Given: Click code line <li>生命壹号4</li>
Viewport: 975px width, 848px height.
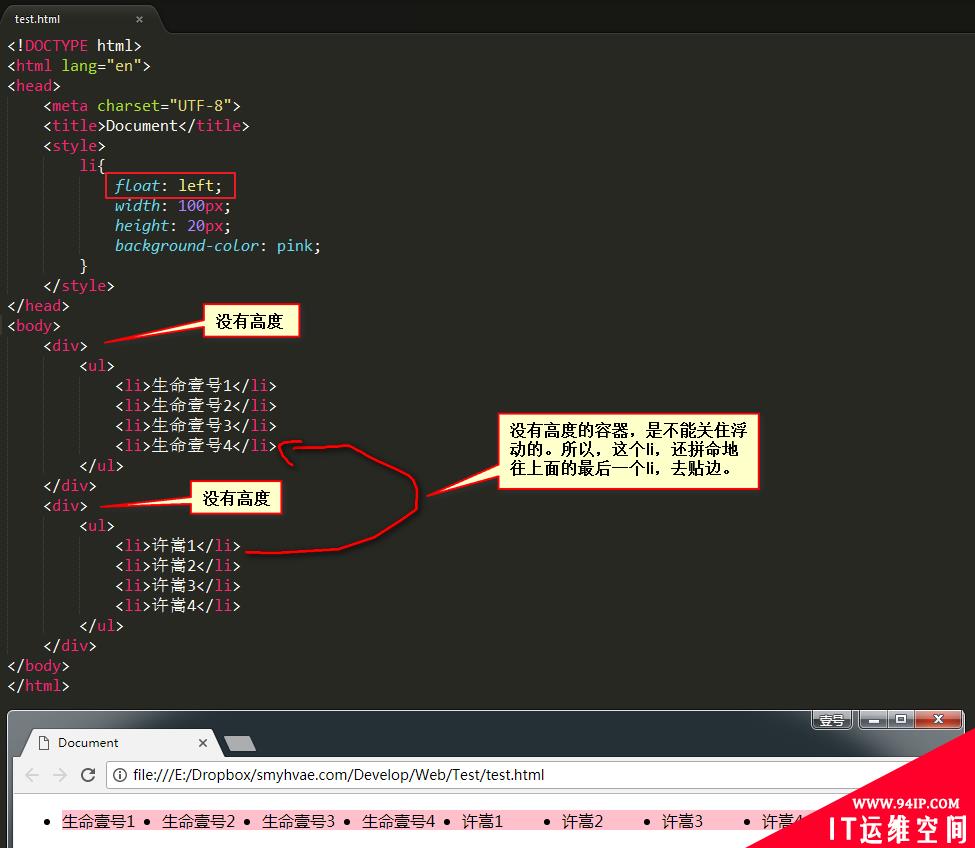Looking at the screenshot, I should (x=196, y=445).
